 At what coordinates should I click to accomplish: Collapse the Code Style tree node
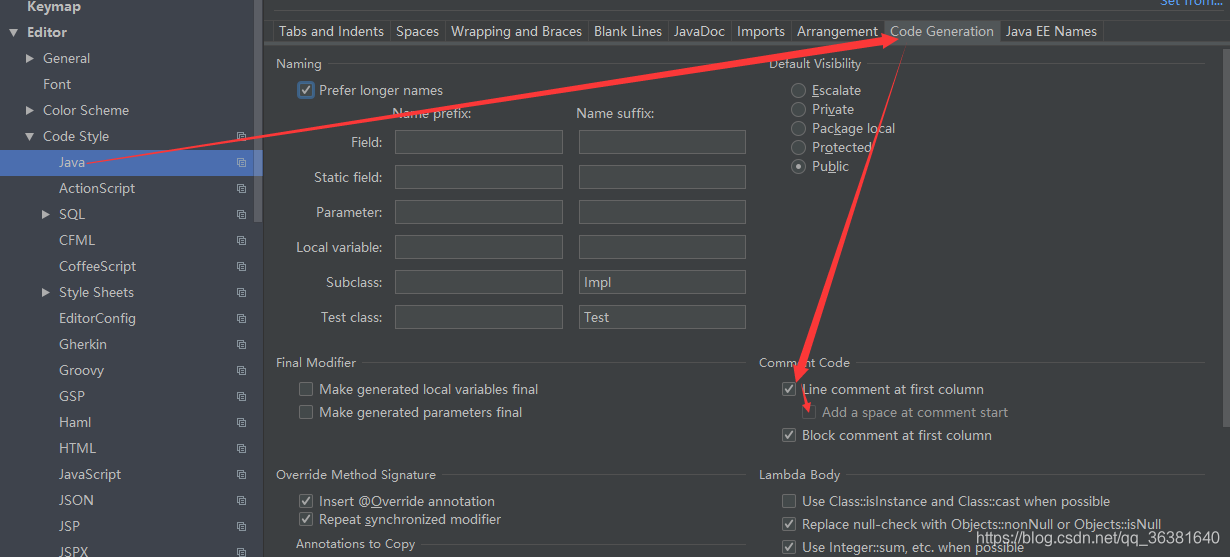tap(30, 136)
